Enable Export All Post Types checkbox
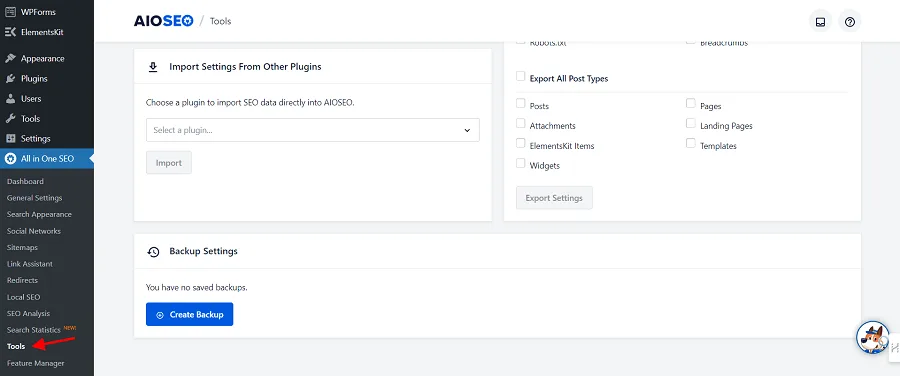The height and width of the screenshot is (376, 900). 521,76
